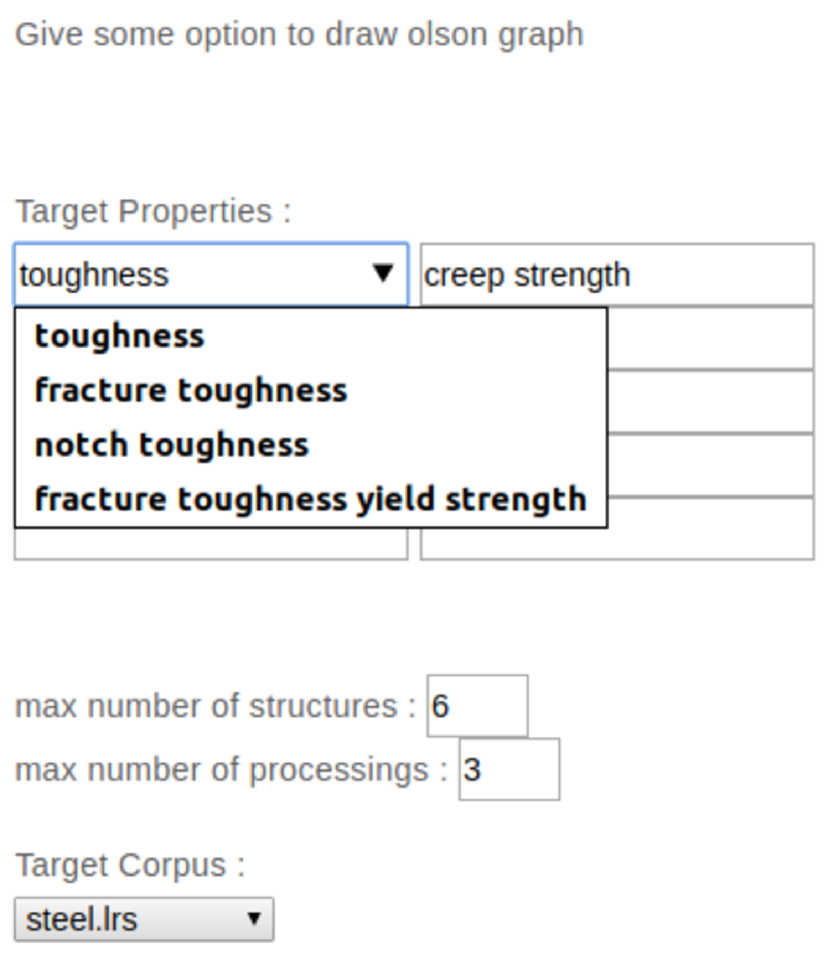The height and width of the screenshot is (955, 830).
Task: Click the empty field directly below creep strength
Action: (x=710, y=338)
